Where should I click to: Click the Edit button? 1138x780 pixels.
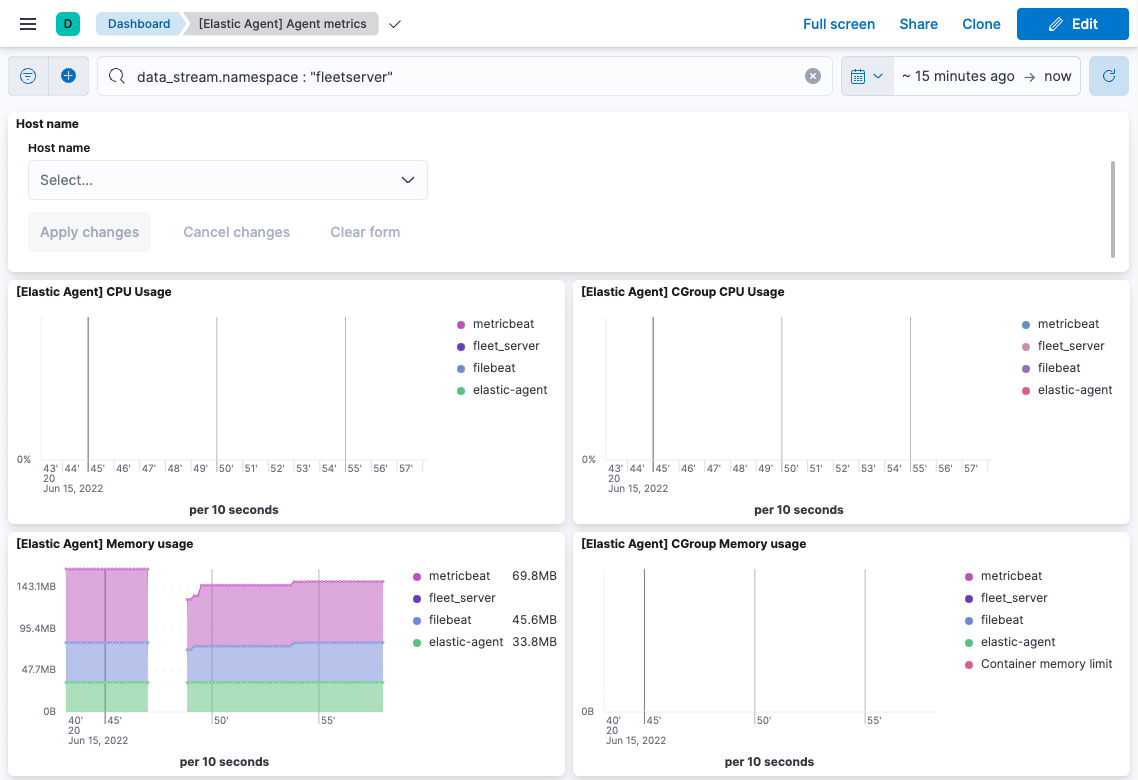tap(1072, 23)
